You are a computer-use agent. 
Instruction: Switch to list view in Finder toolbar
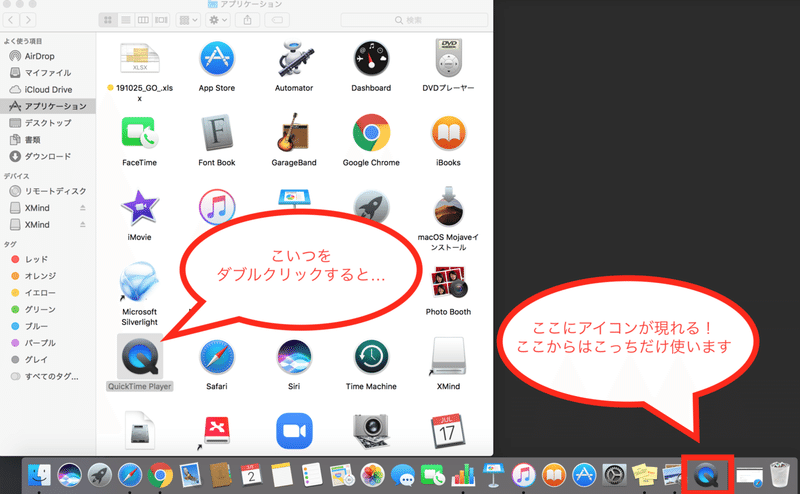pos(126,20)
